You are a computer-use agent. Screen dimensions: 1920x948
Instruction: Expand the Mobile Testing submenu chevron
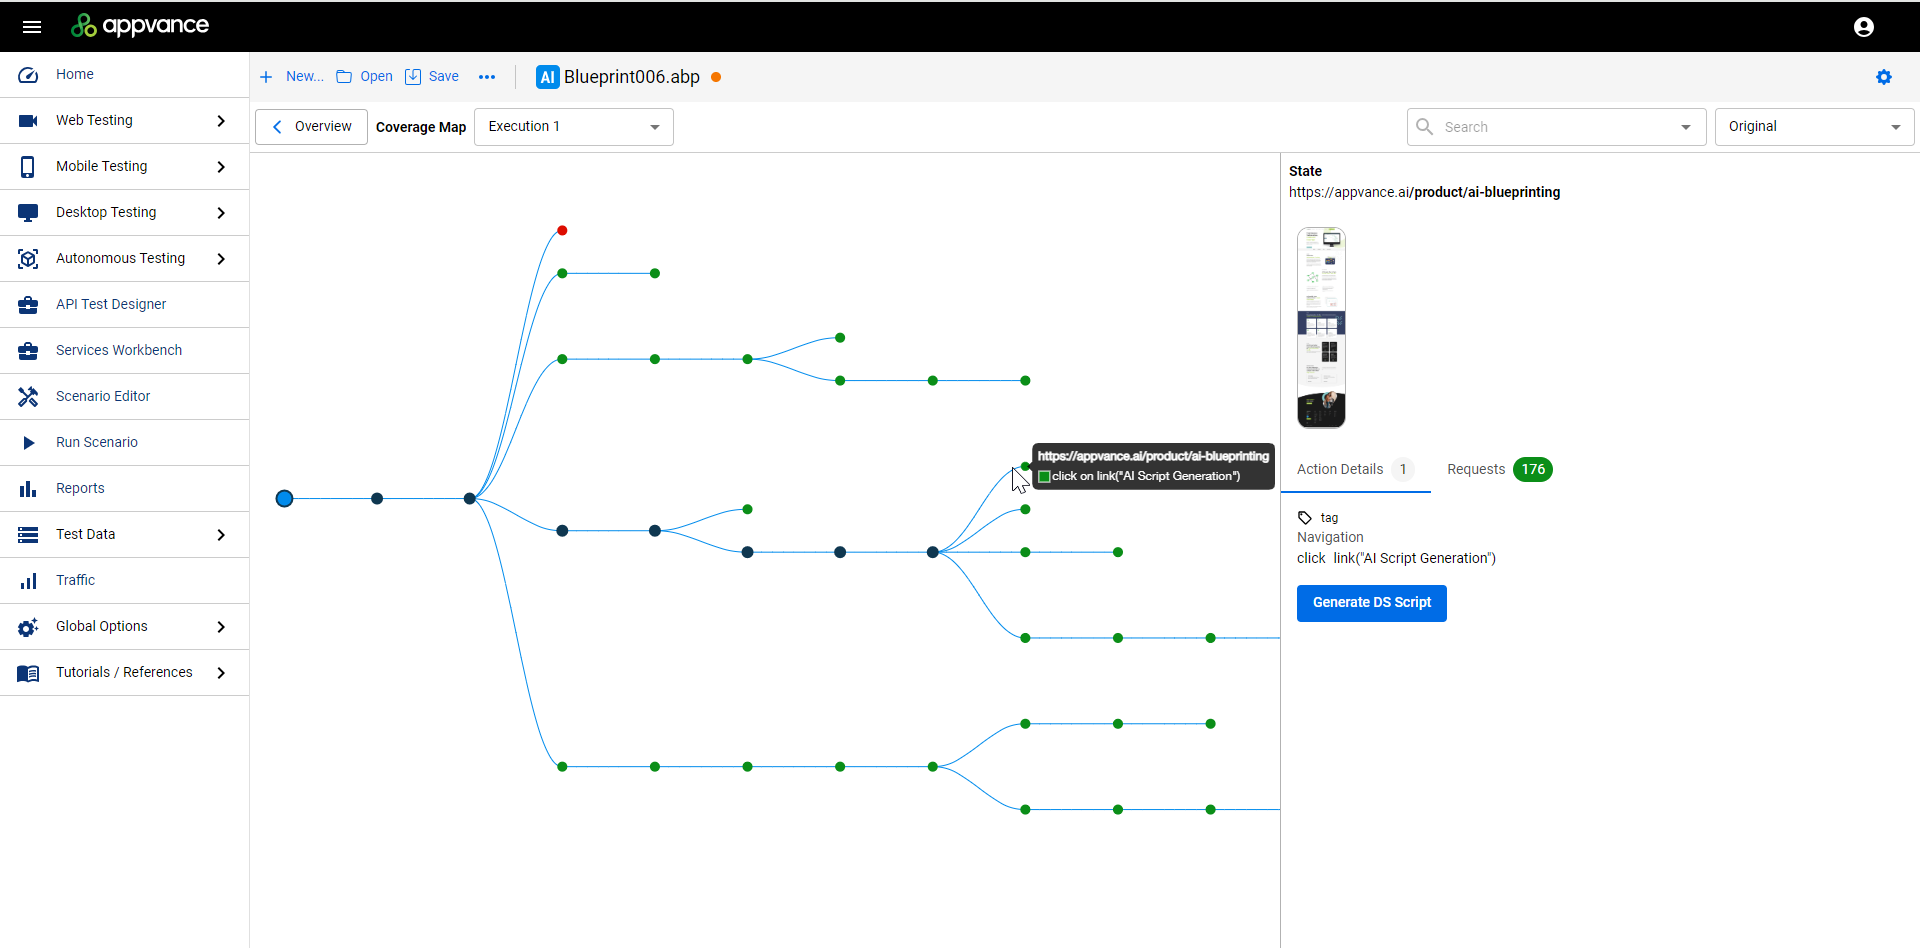pos(221,167)
